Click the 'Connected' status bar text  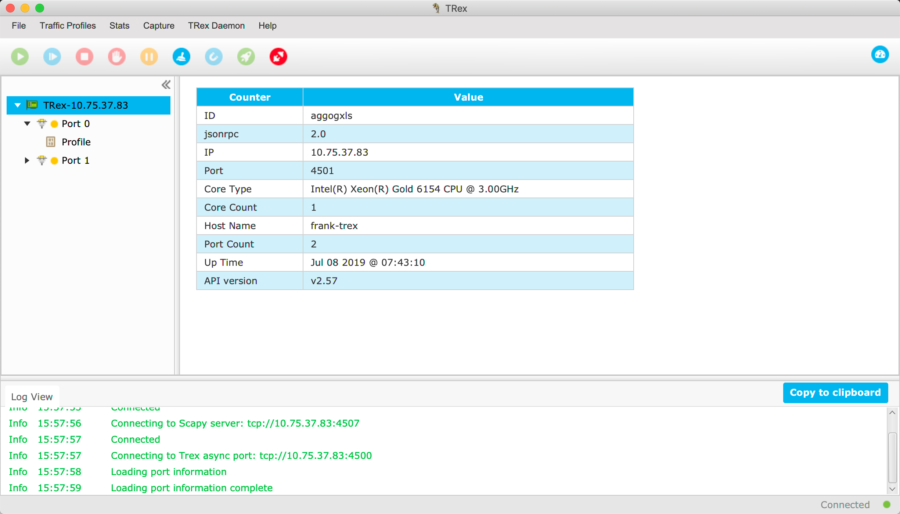(845, 504)
